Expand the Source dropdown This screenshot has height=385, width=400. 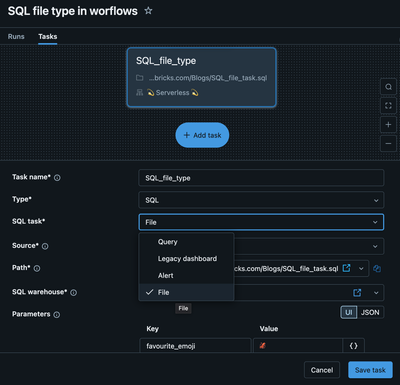tap(375, 246)
